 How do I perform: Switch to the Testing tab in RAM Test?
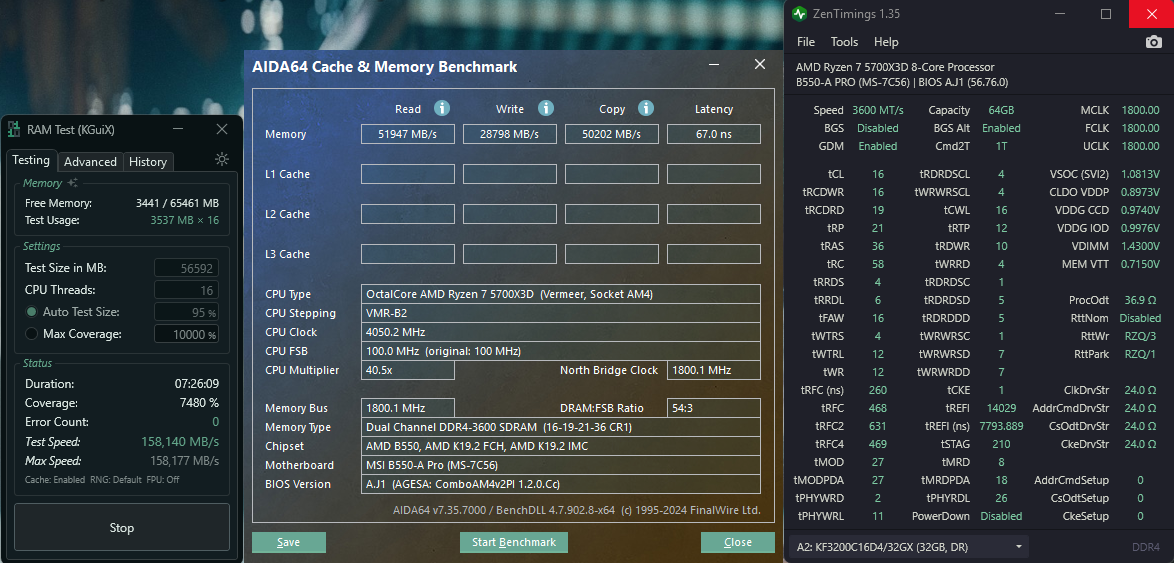[x=31, y=160]
